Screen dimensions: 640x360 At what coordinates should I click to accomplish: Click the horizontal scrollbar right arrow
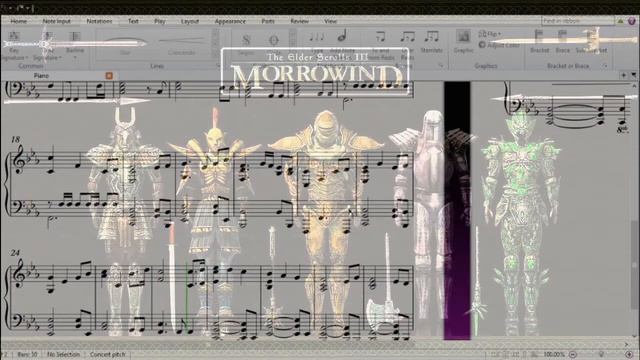click(627, 345)
